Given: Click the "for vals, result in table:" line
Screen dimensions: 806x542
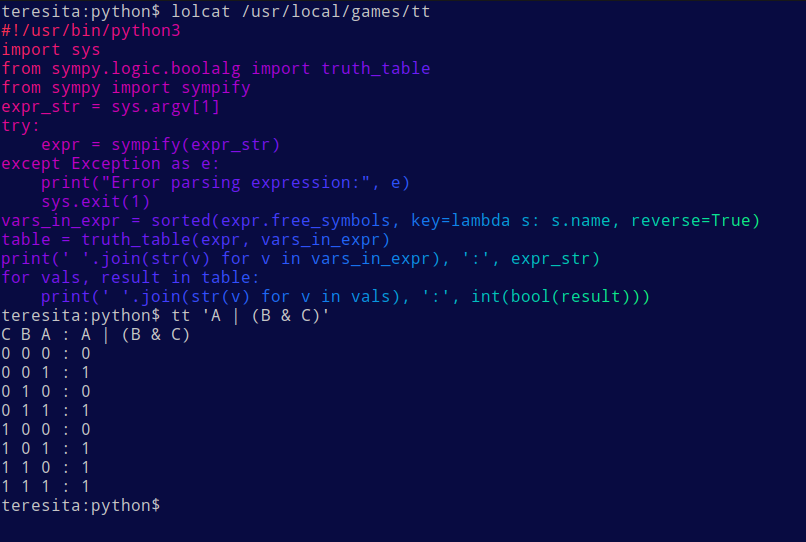Looking at the screenshot, I should pyautogui.click(x=130, y=278).
